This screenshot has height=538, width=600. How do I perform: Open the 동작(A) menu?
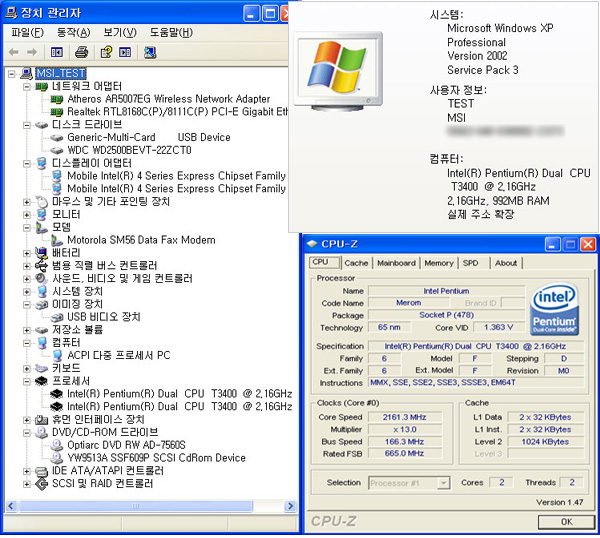click(73, 33)
